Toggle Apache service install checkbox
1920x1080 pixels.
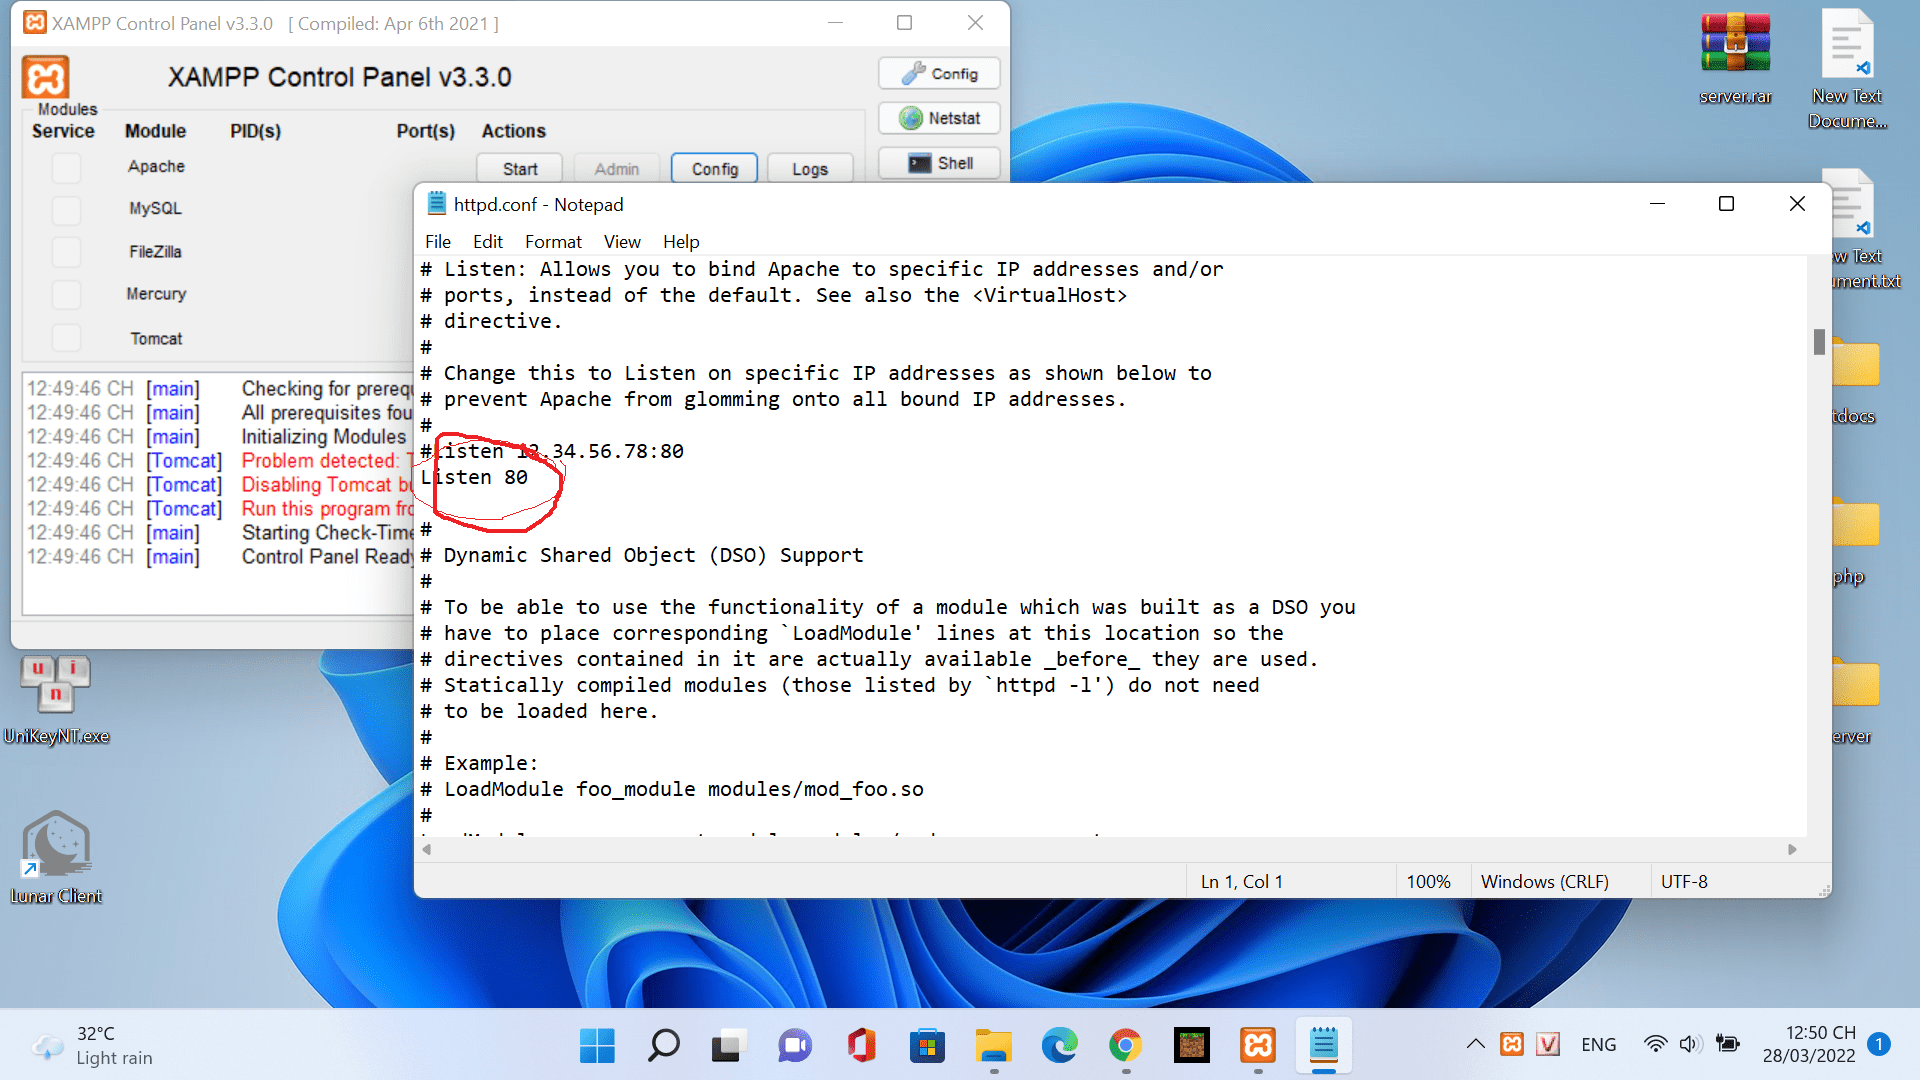point(66,167)
